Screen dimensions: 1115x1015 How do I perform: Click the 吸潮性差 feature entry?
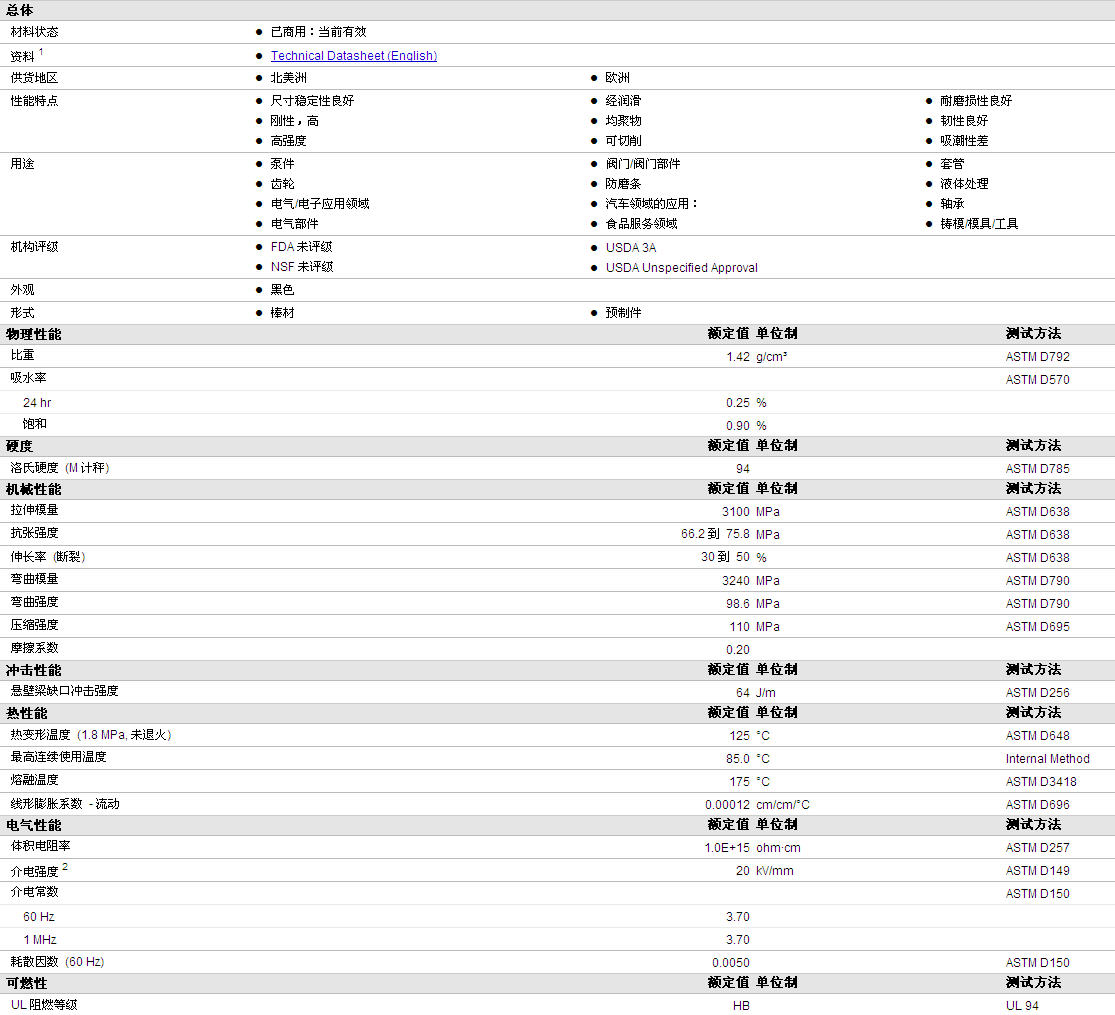(x=964, y=141)
